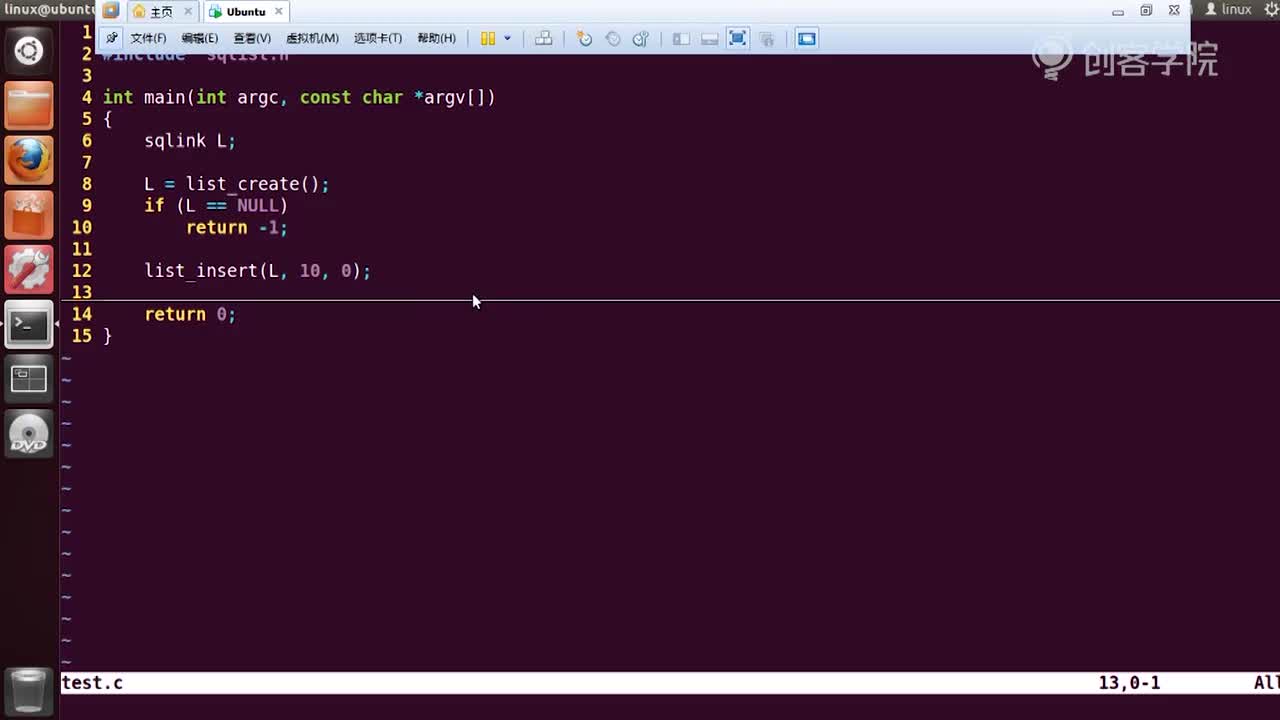Toggle full screen mode in VMware
The image size is (1280, 720).
[x=737, y=38]
